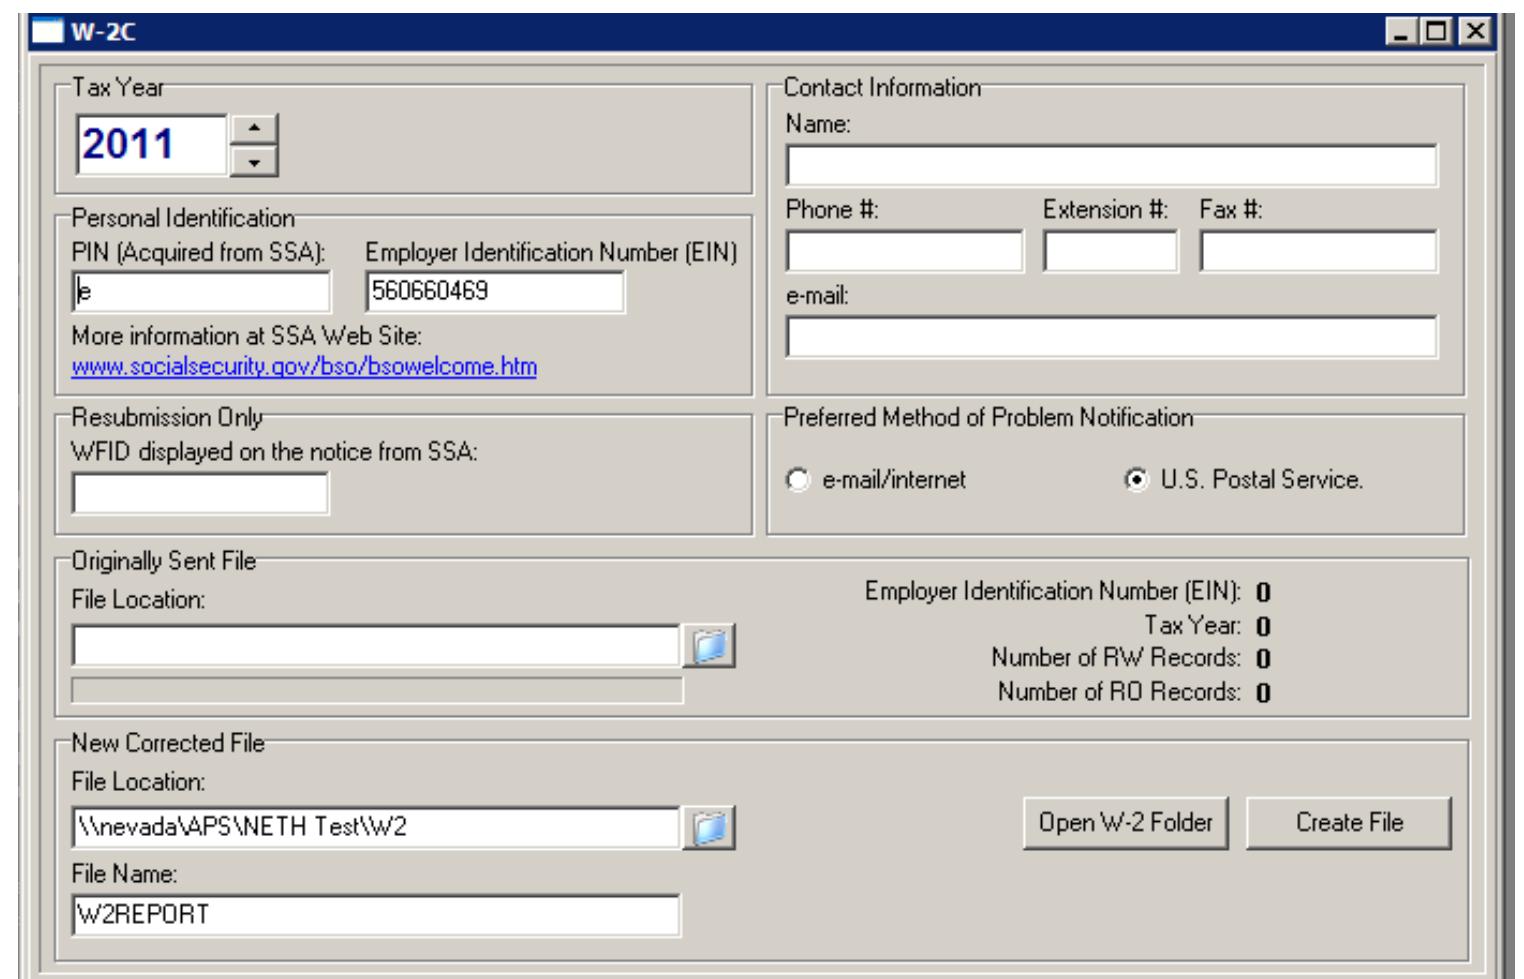Screen dimensions: 1524x979
Task: Click the Originally Sent File progress bar
Action: point(377,691)
